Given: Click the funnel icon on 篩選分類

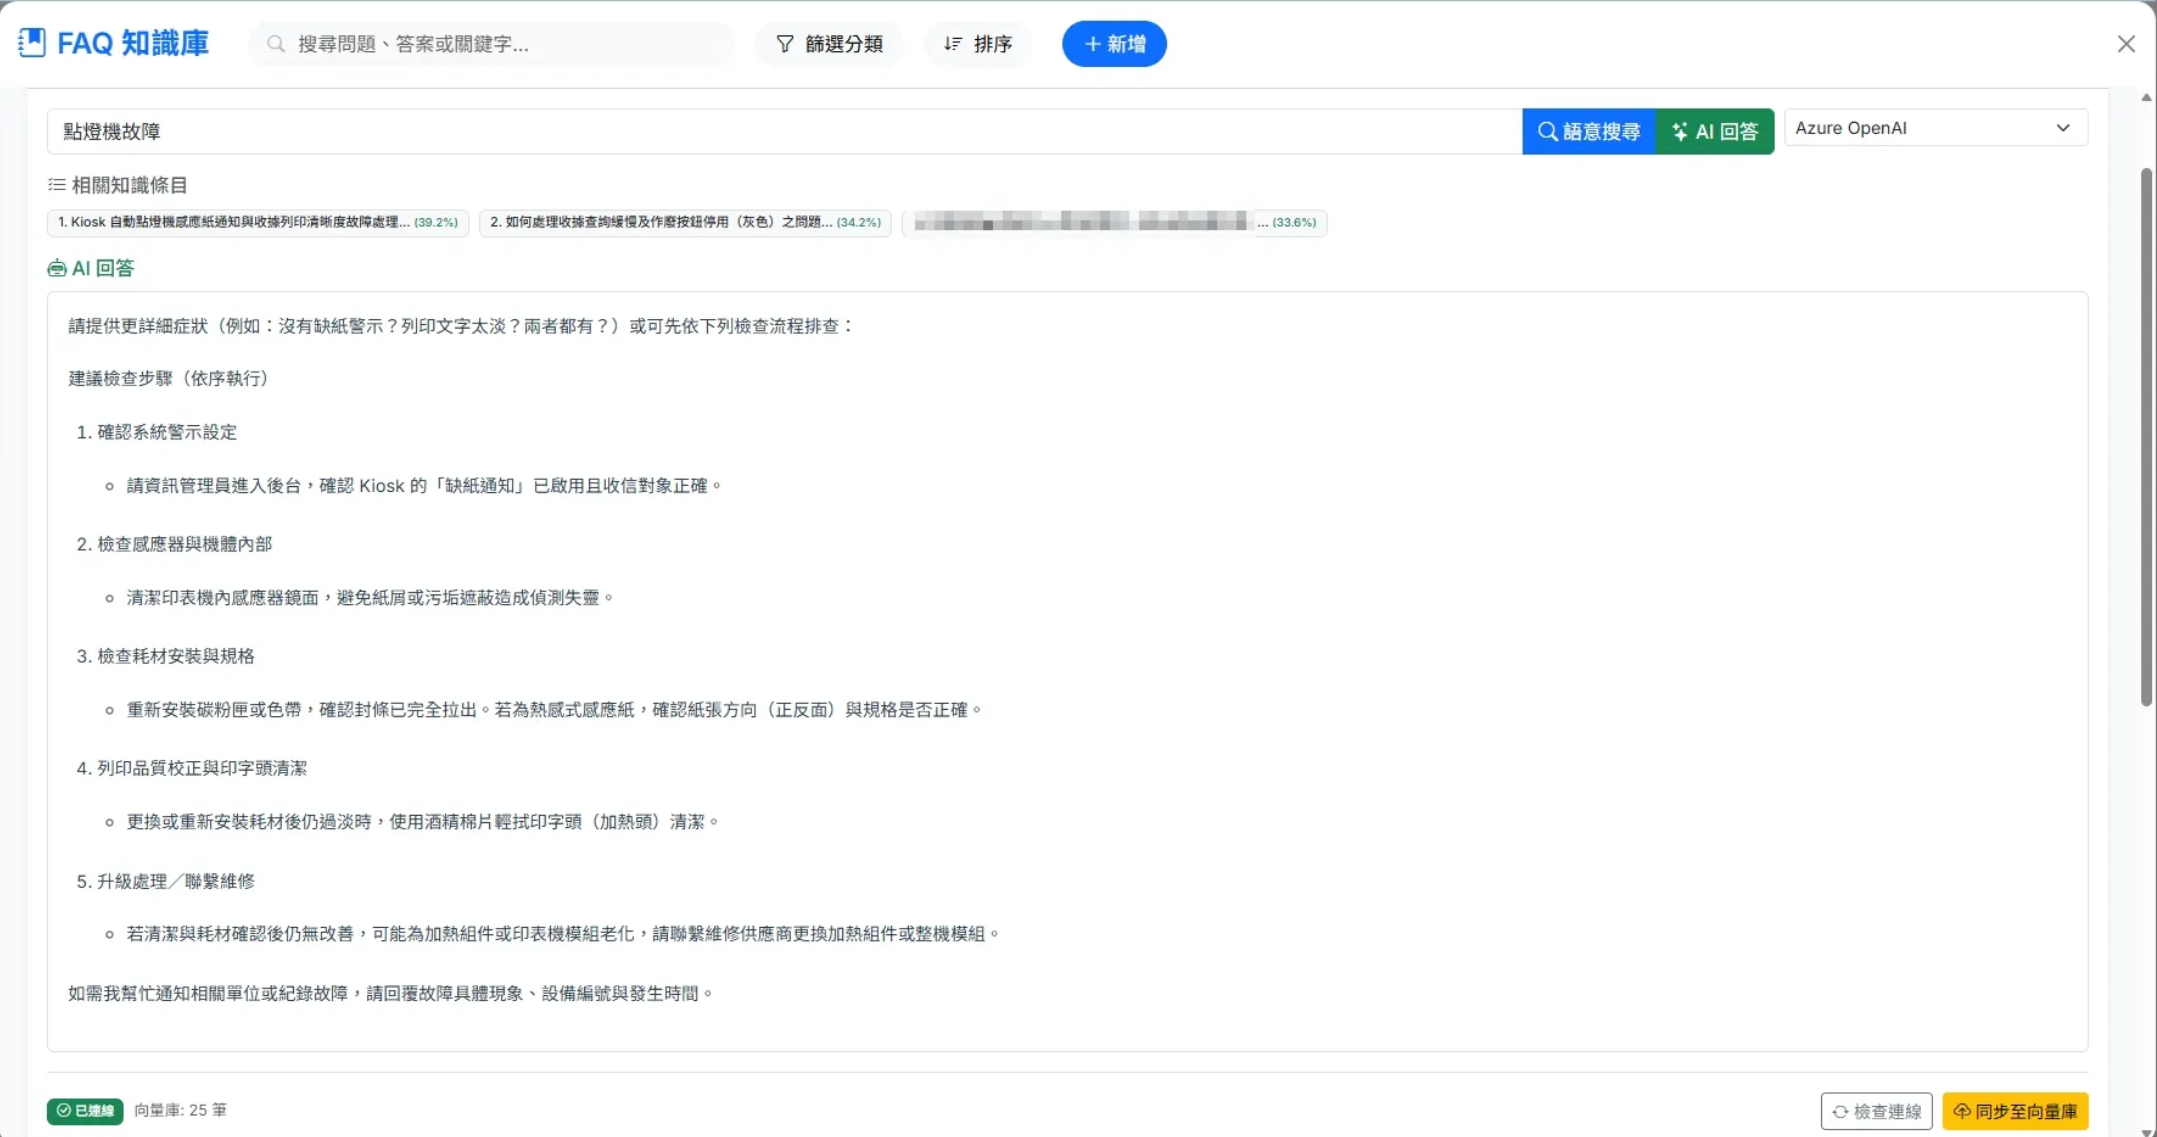Looking at the screenshot, I should point(784,44).
